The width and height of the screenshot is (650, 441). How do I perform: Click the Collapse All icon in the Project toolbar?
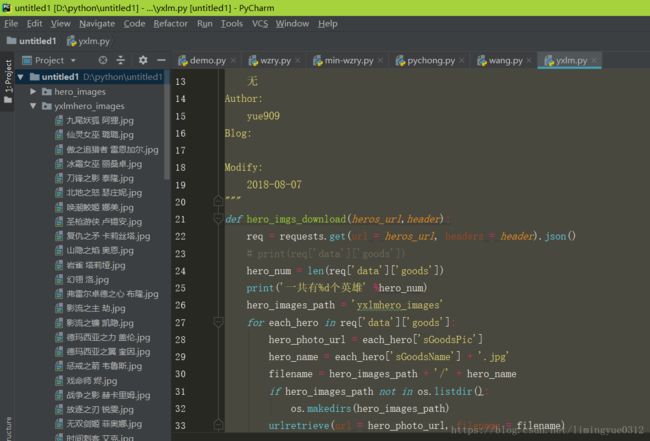[x=121, y=61]
